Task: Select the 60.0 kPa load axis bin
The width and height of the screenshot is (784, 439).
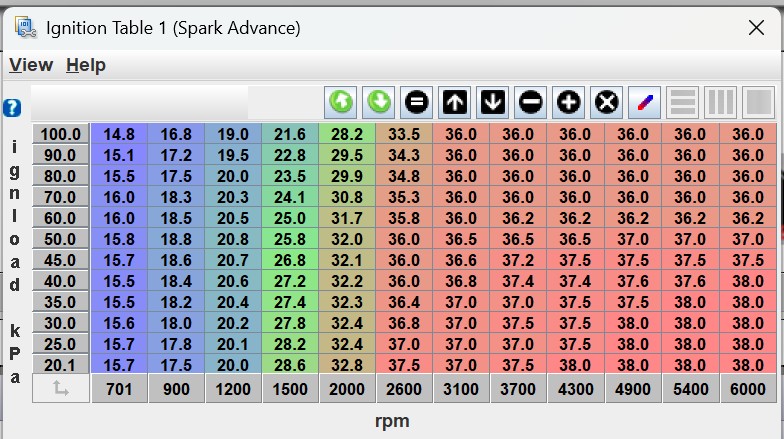Action: [x=60, y=218]
